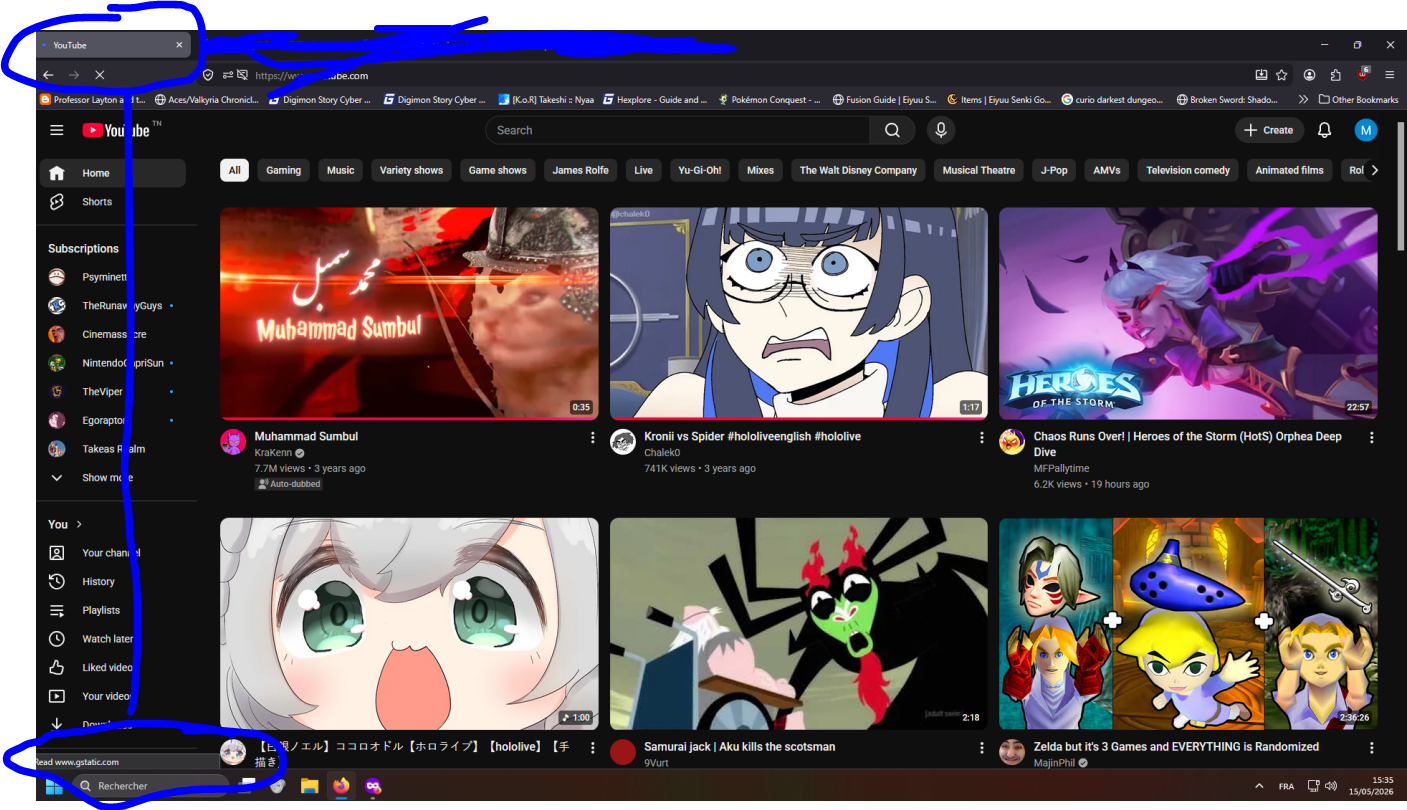Click the magnifying glass search button

(x=892, y=130)
